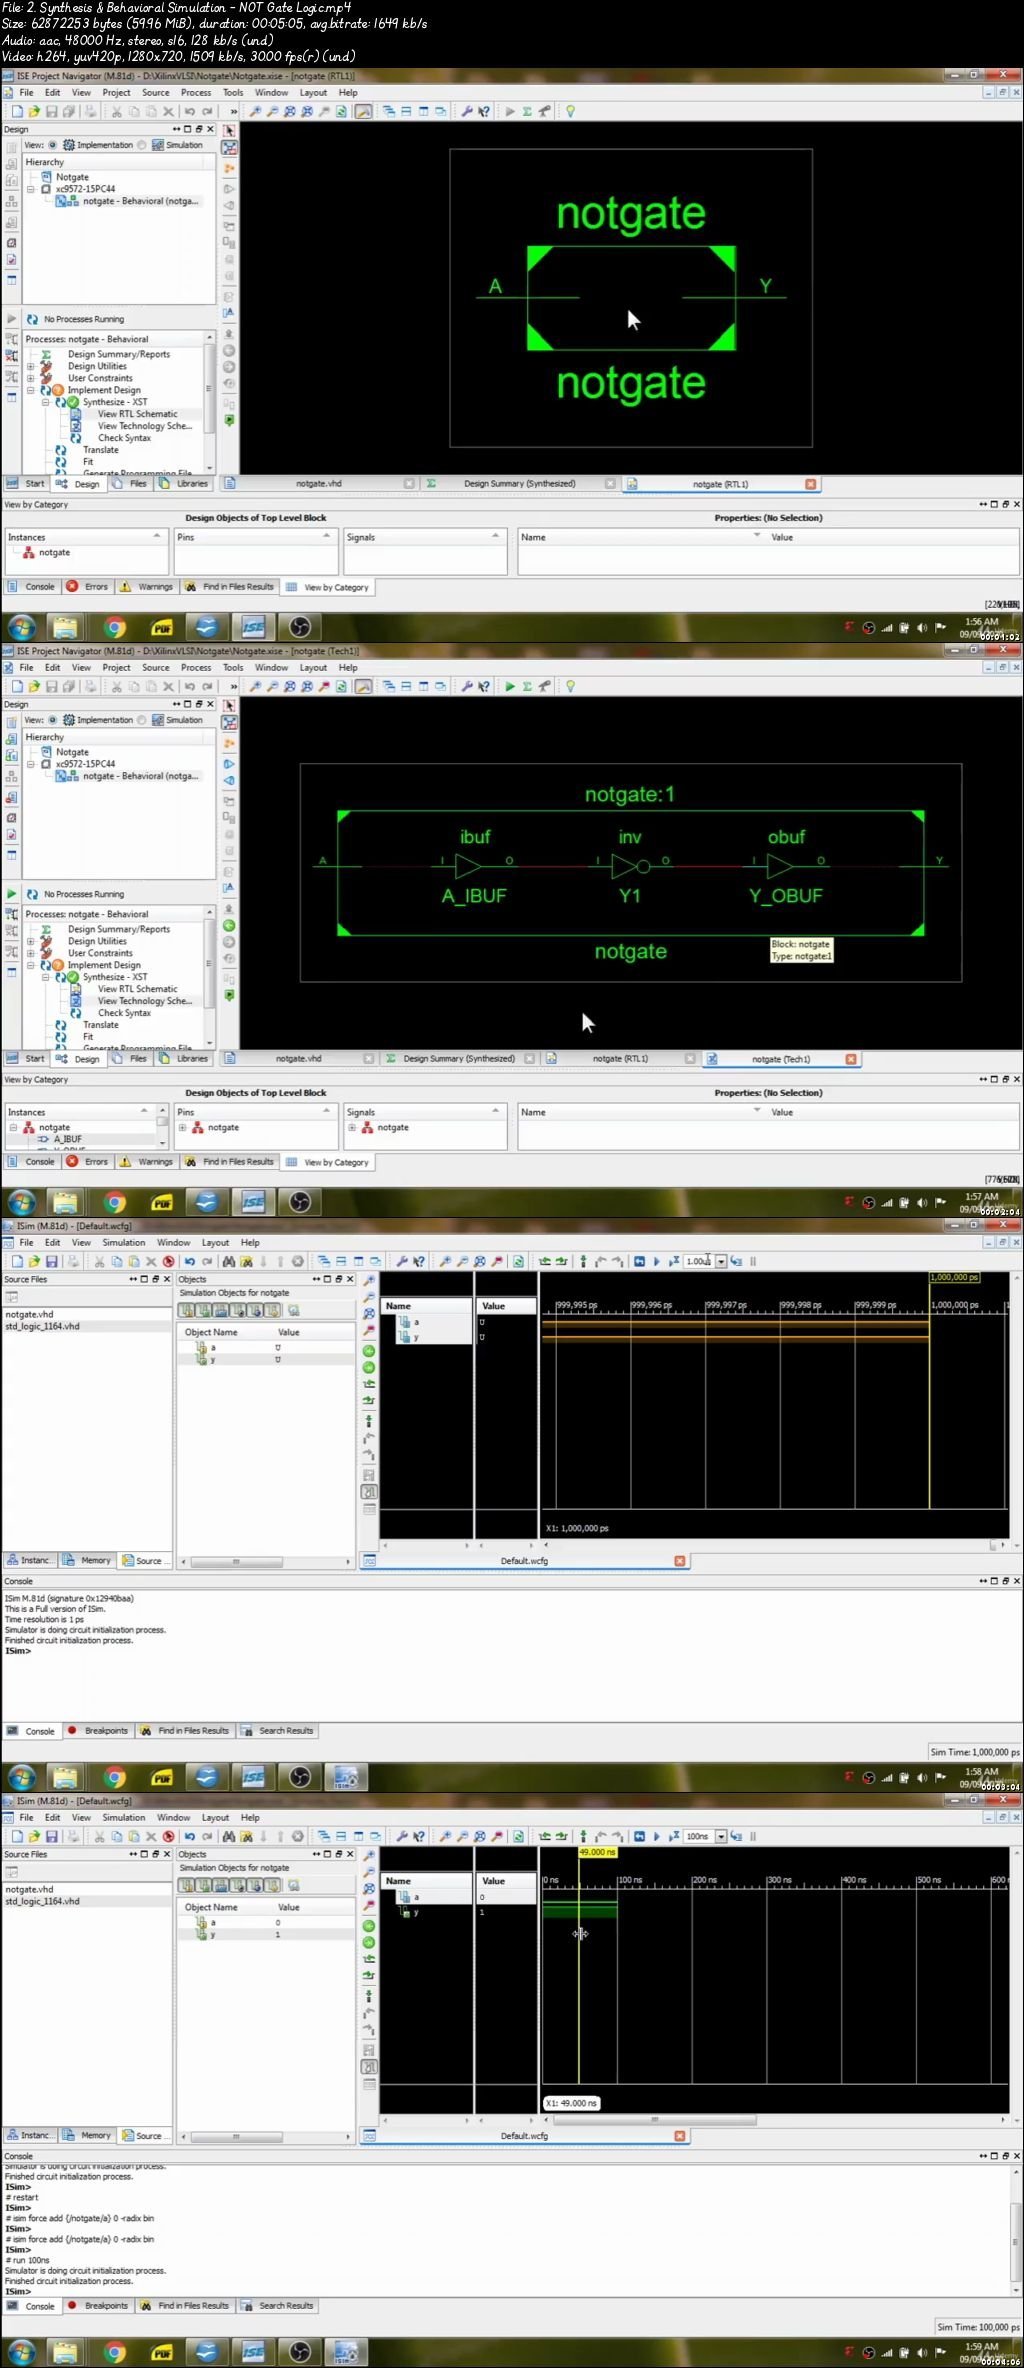Screen dimensions: 1024x2368
Task: Click the Zoom In icon in the first frame toolbar
Action: point(255,111)
